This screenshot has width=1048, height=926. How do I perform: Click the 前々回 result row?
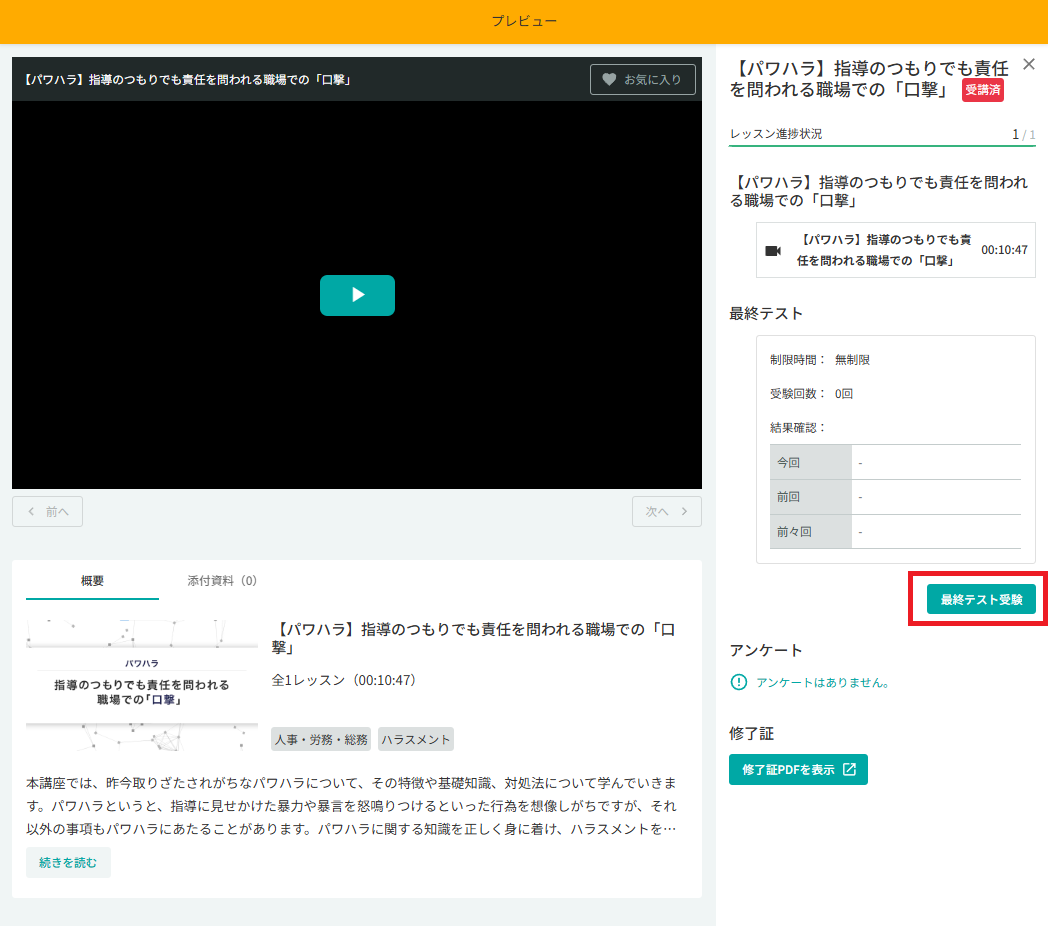pos(896,532)
